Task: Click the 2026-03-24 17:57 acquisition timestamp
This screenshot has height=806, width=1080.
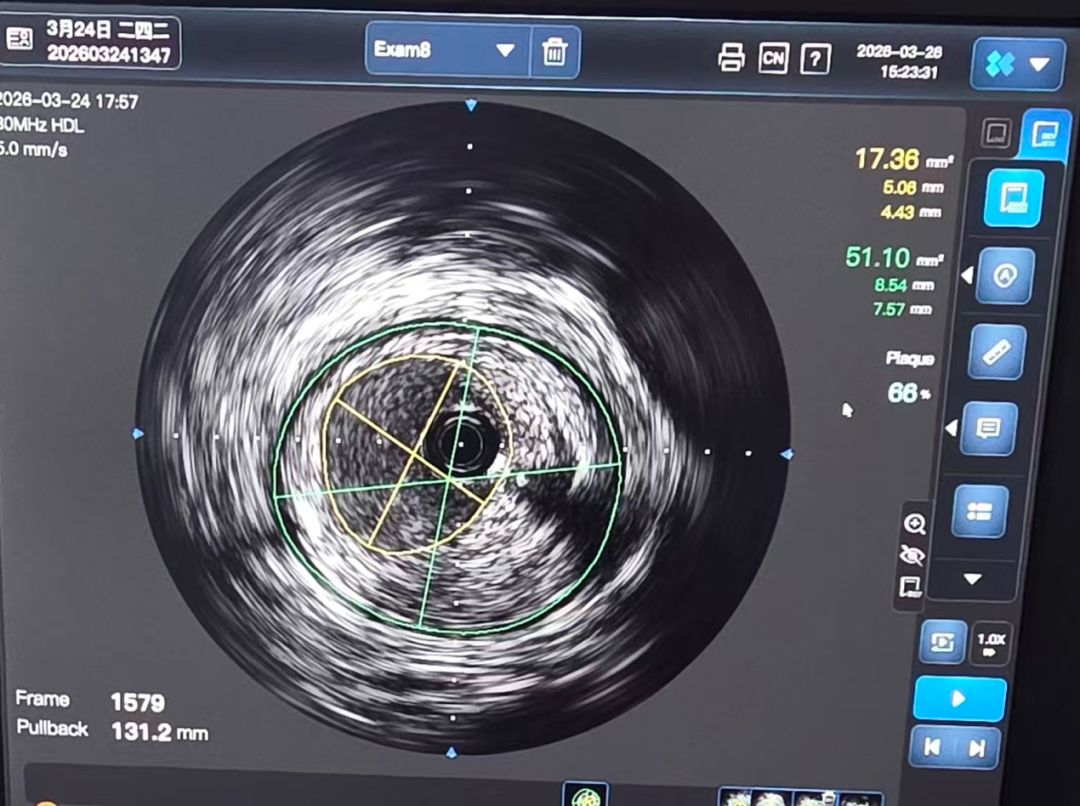Action: tap(68, 101)
